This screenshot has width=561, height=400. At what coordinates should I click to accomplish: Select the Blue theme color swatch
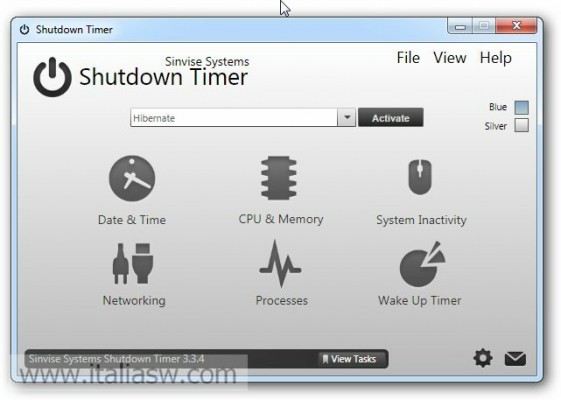click(521, 107)
